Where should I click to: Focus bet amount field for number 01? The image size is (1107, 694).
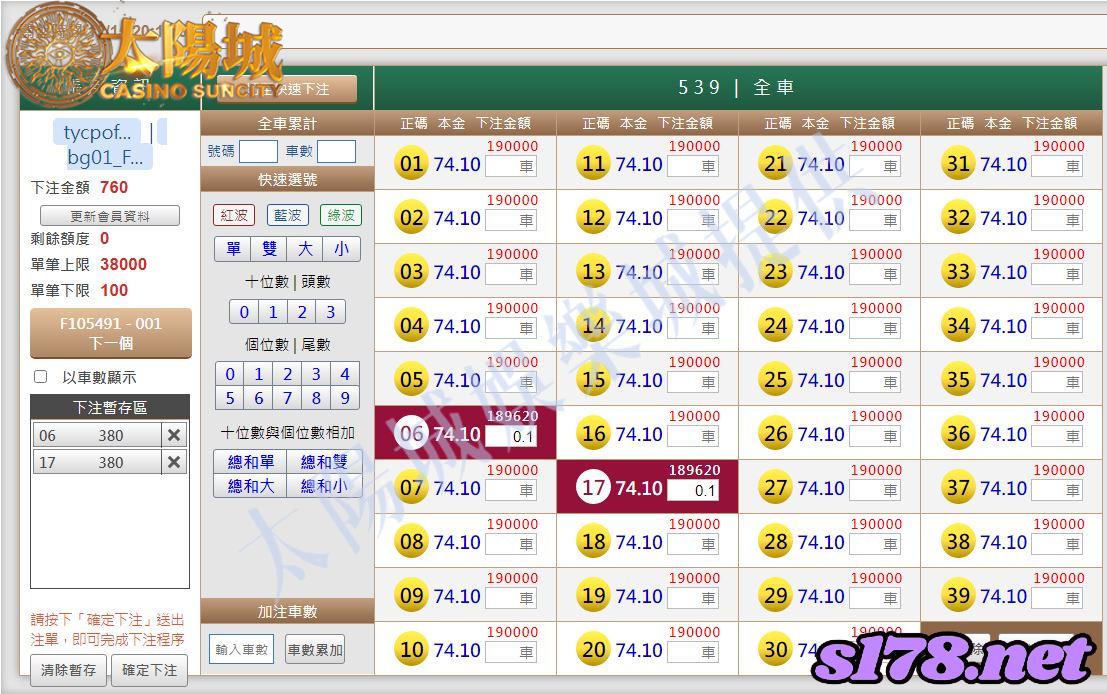(x=511, y=166)
